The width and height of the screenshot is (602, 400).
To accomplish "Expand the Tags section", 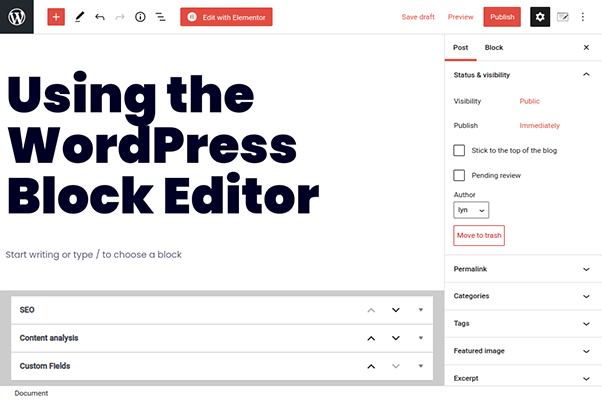I will (x=523, y=324).
